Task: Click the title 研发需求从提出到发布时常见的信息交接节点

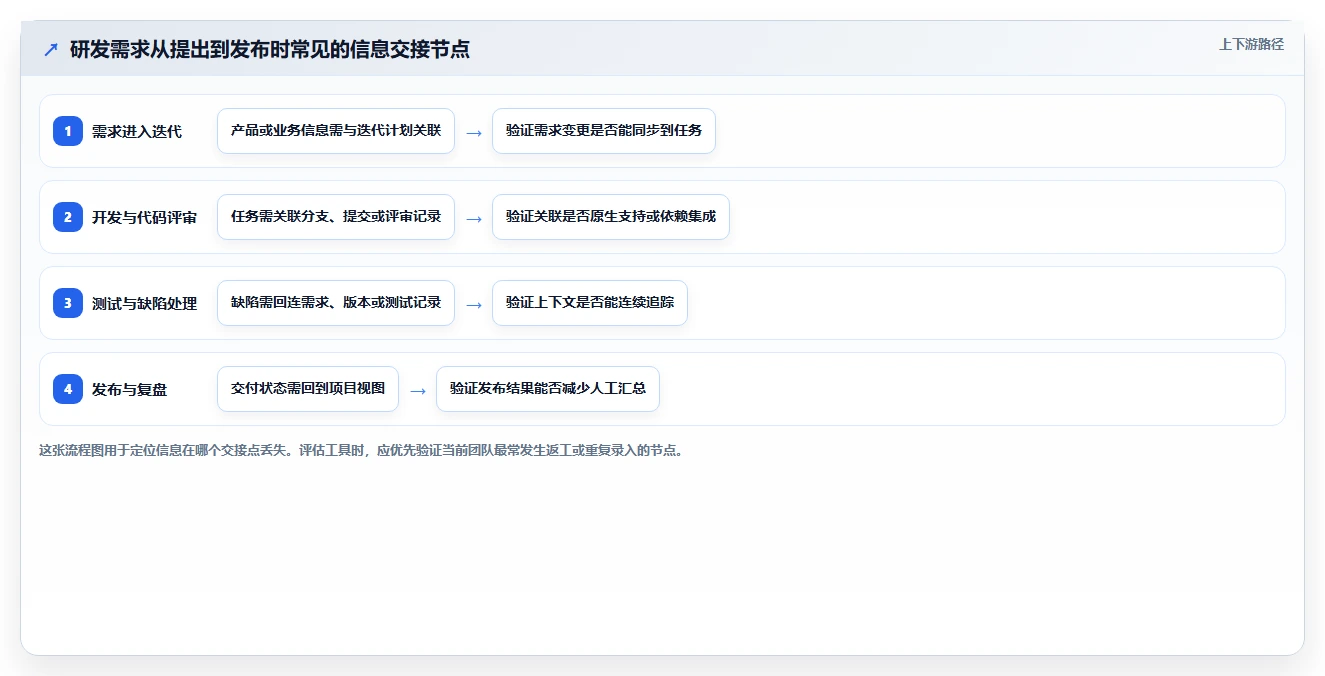Action: [270, 49]
